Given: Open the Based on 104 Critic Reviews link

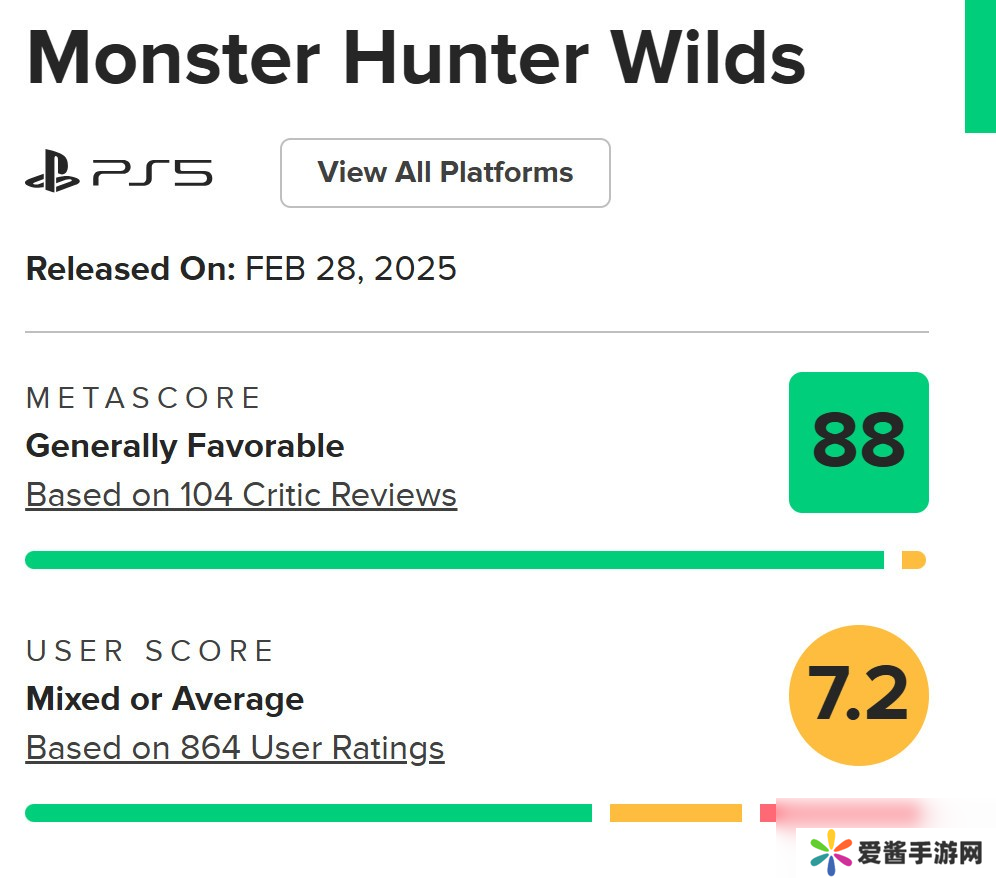Looking at the screenshot, I should tap(241, 495).
